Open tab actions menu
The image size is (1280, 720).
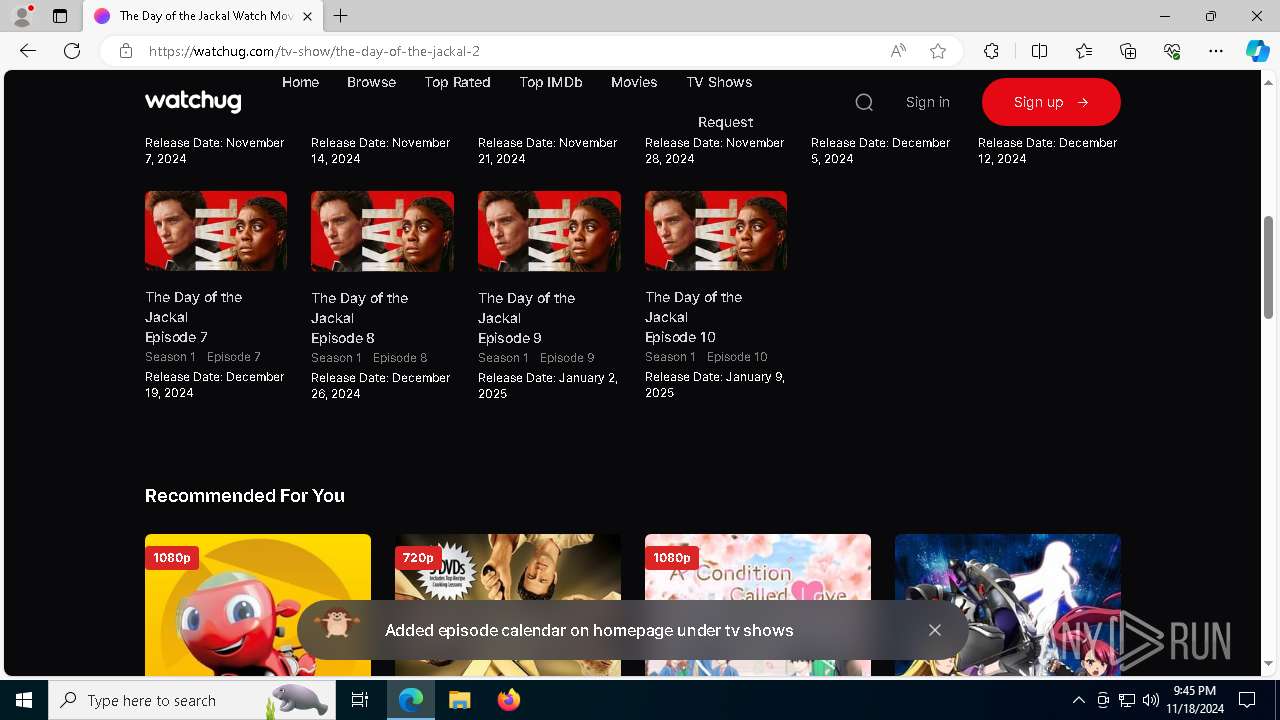coord(60,16)
